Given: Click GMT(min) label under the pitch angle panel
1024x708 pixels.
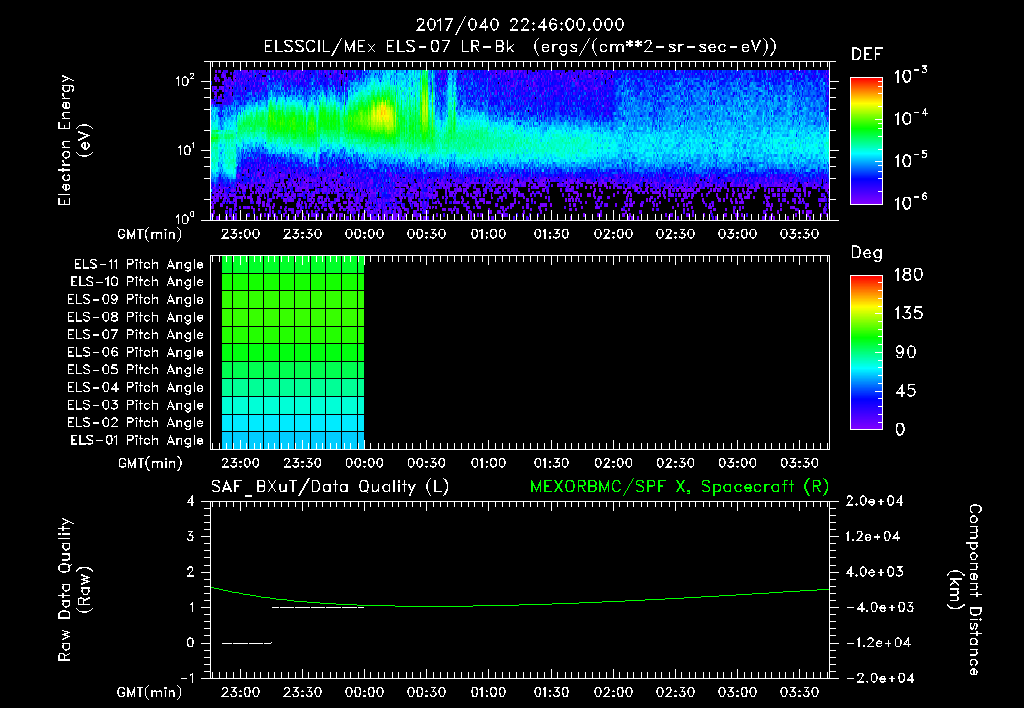Looking at the screenshot, I should [x=150, y=463].
